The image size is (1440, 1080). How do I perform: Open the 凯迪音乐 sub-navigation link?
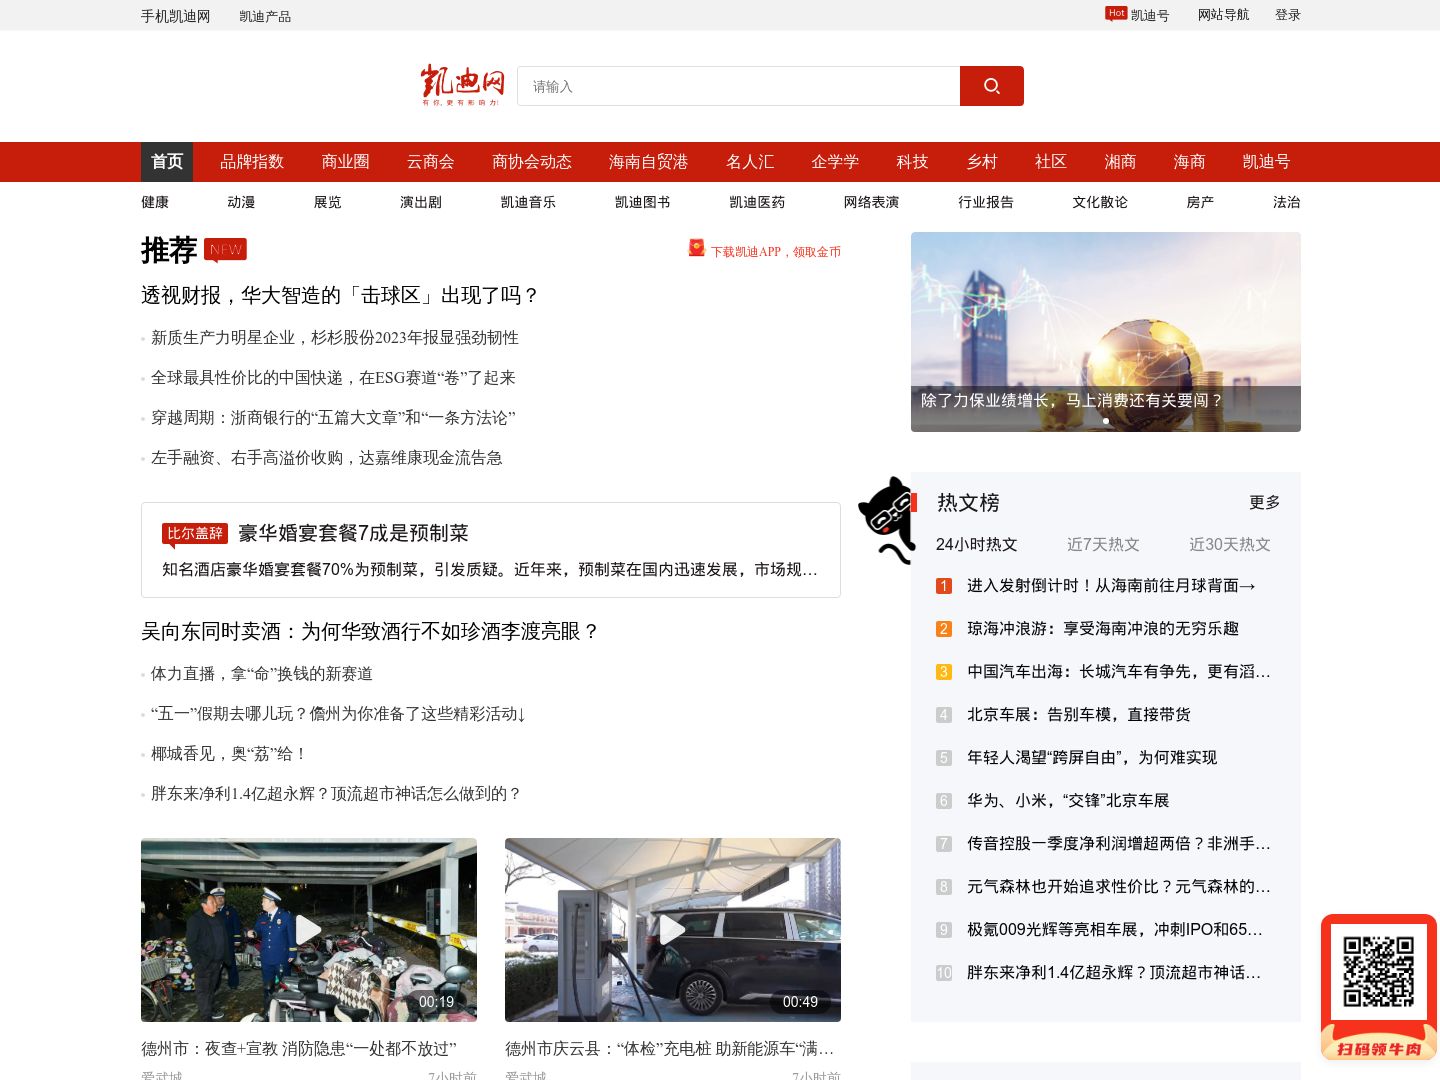(528, 202)
